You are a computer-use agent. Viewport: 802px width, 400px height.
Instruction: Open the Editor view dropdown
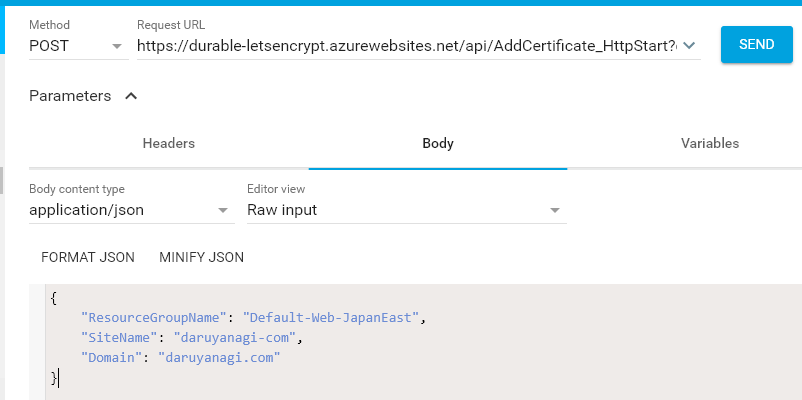coord(405,210)
